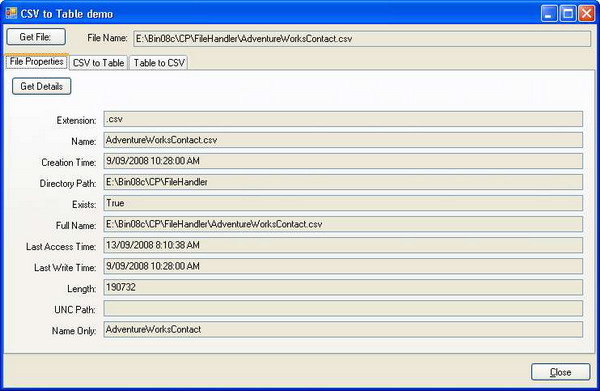Click the empty UNC Path field

343,308
